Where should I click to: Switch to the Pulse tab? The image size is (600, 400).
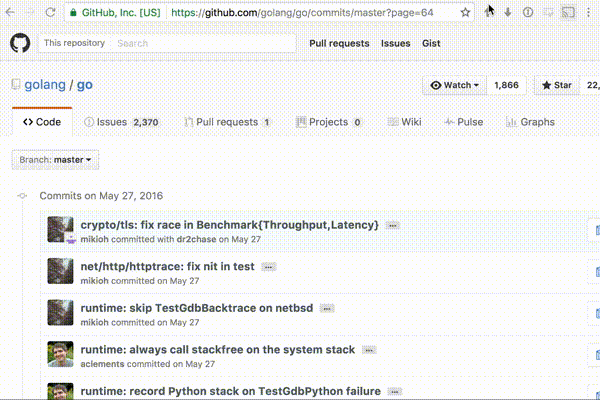click(x=464, y=122)
